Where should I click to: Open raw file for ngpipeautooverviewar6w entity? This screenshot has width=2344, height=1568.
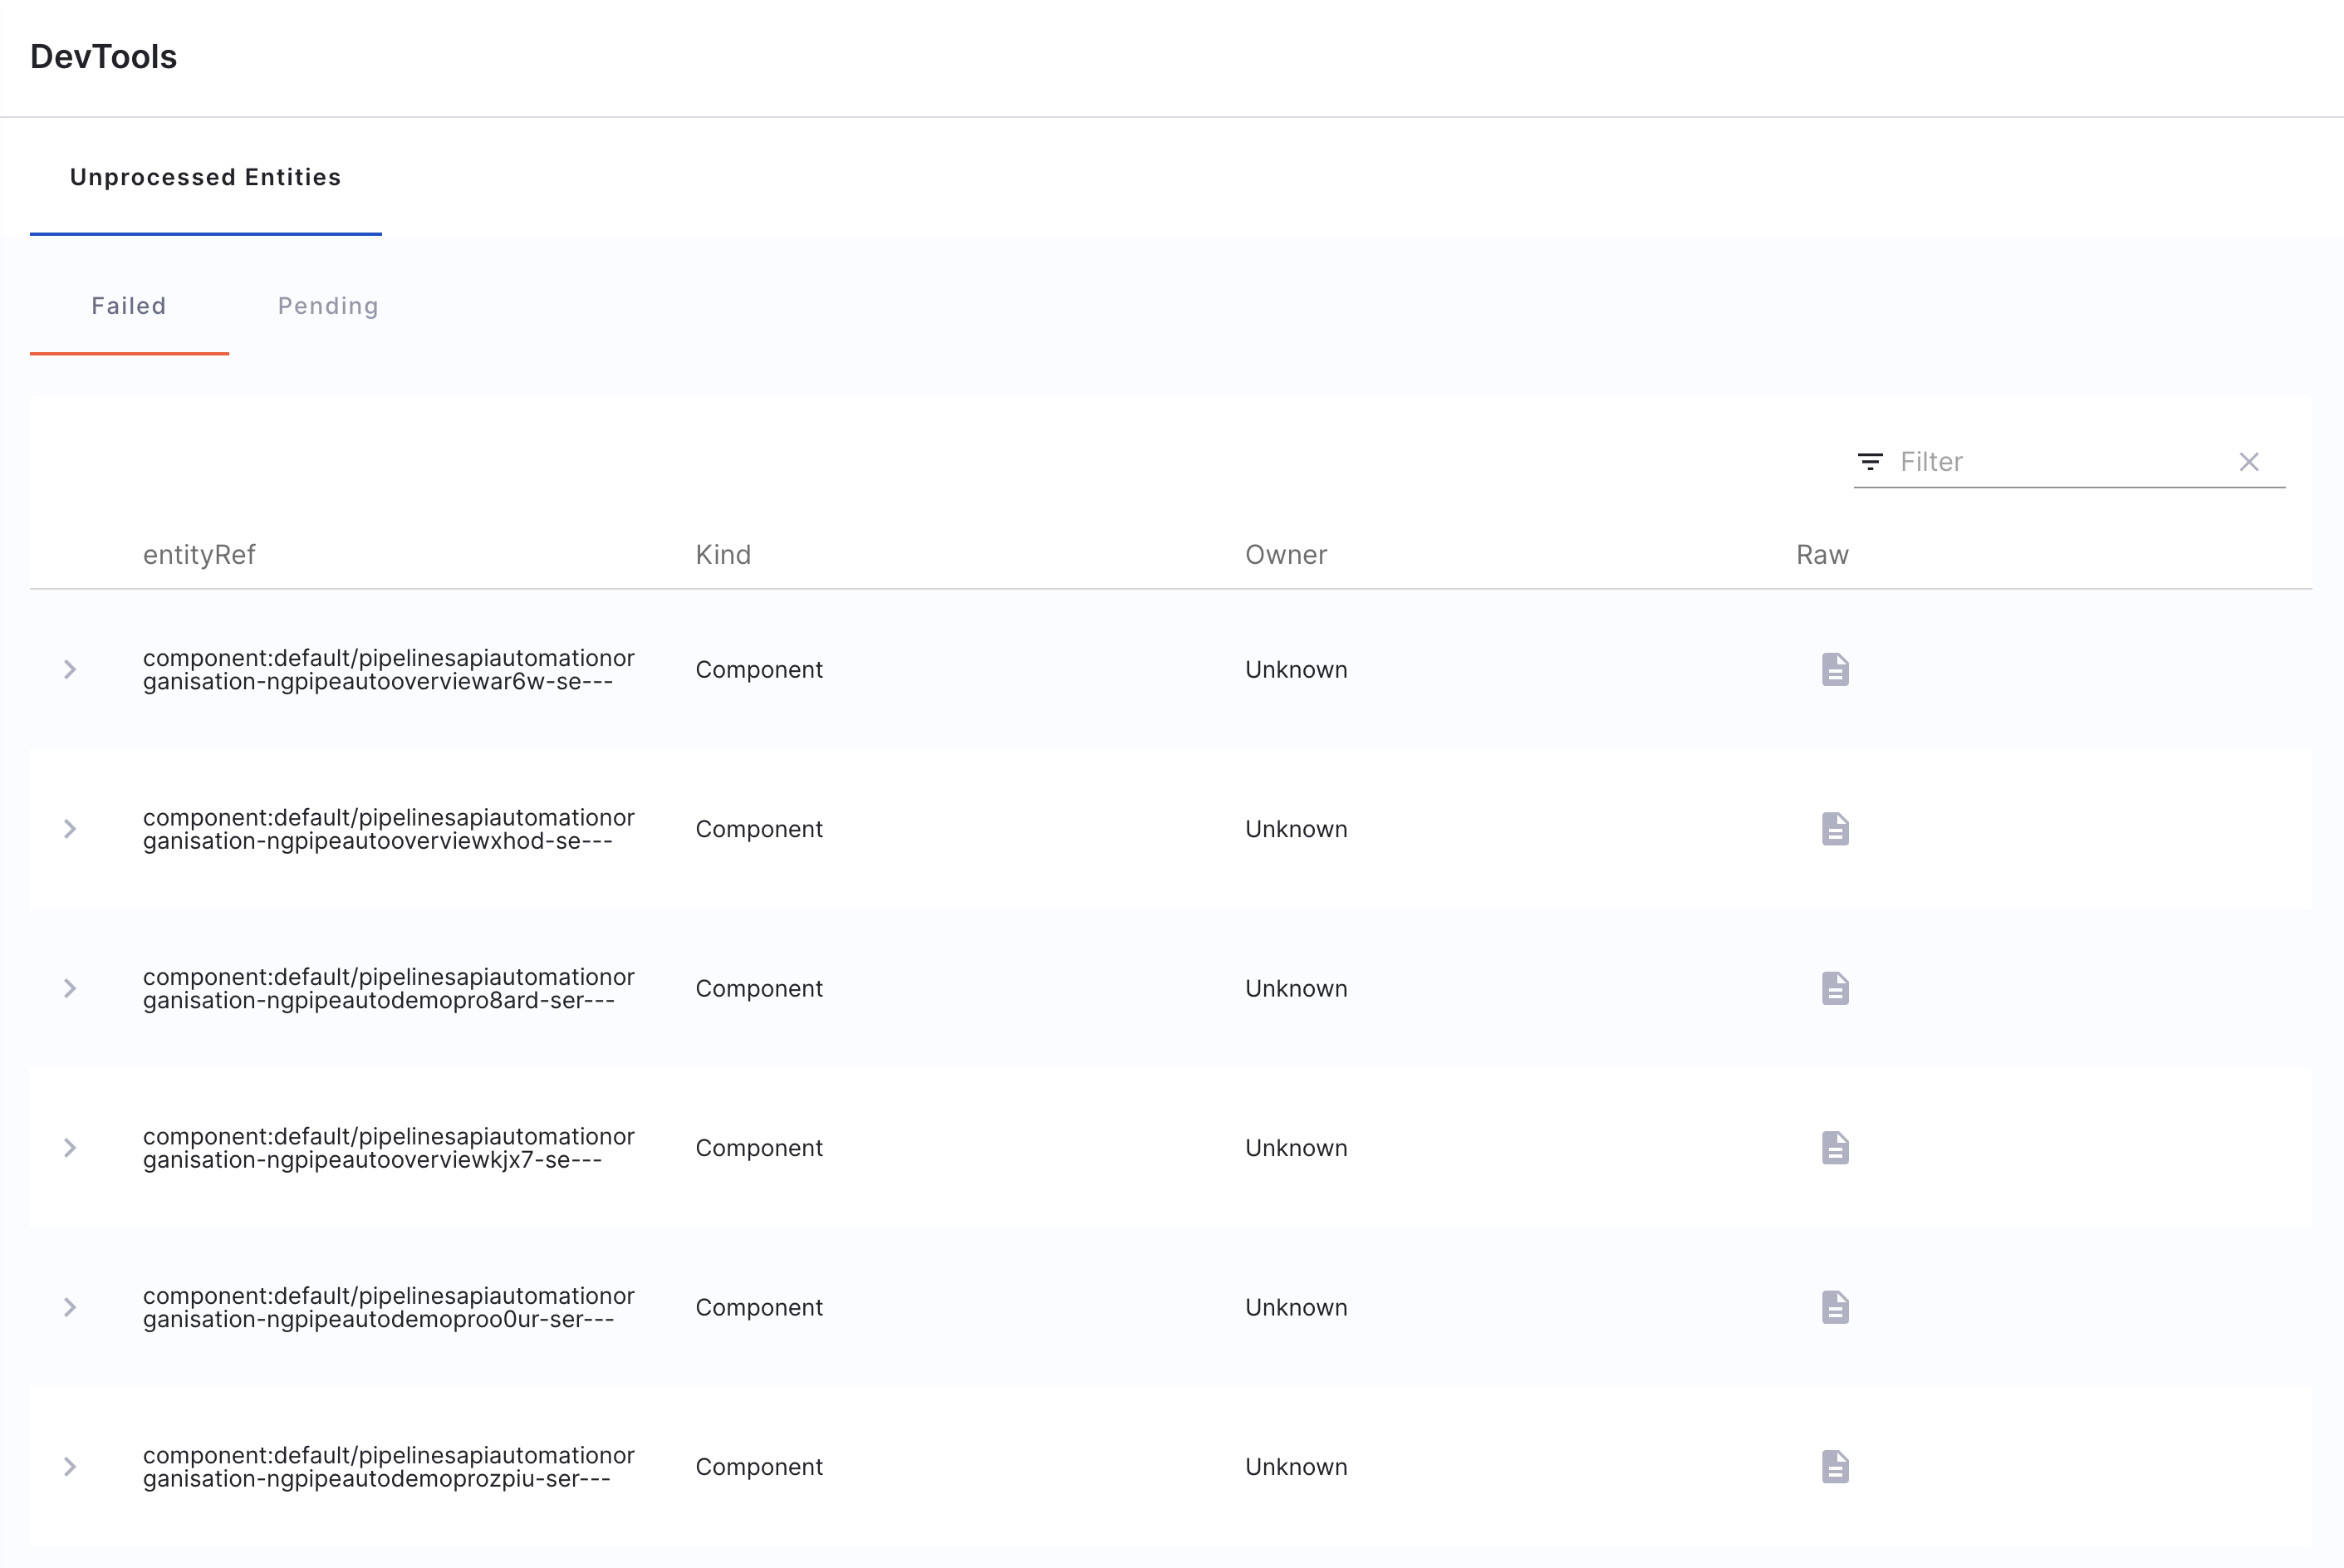pyautogui.click(x=1834, y=669)
